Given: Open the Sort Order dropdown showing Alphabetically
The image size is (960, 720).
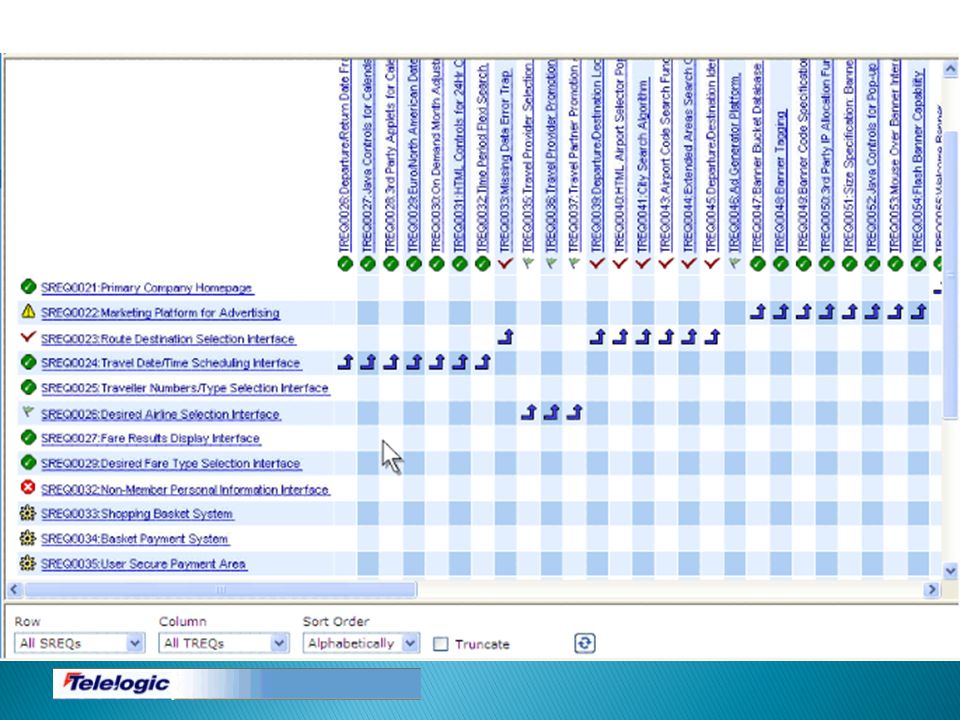Looking at the screenshot, I should coord(361,643).
